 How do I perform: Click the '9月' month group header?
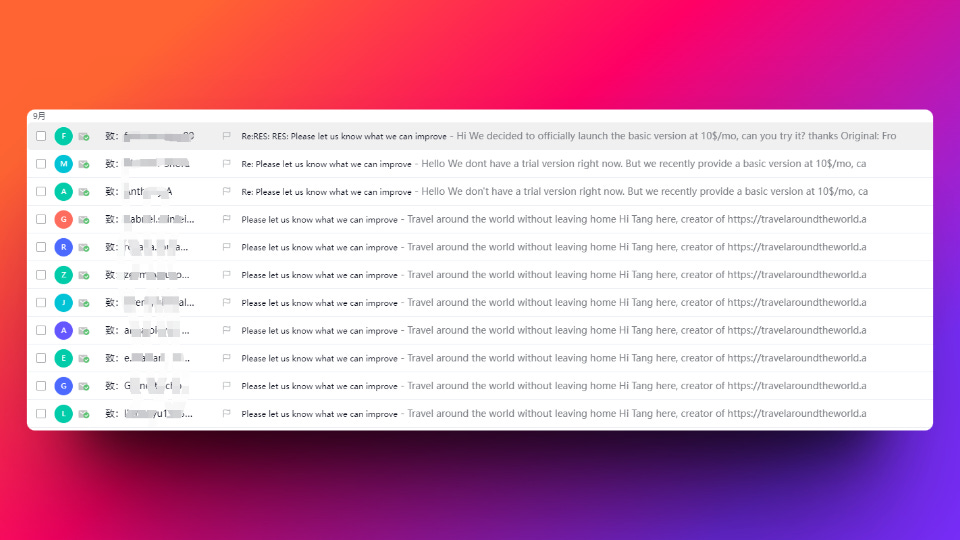tap(39, 116)
